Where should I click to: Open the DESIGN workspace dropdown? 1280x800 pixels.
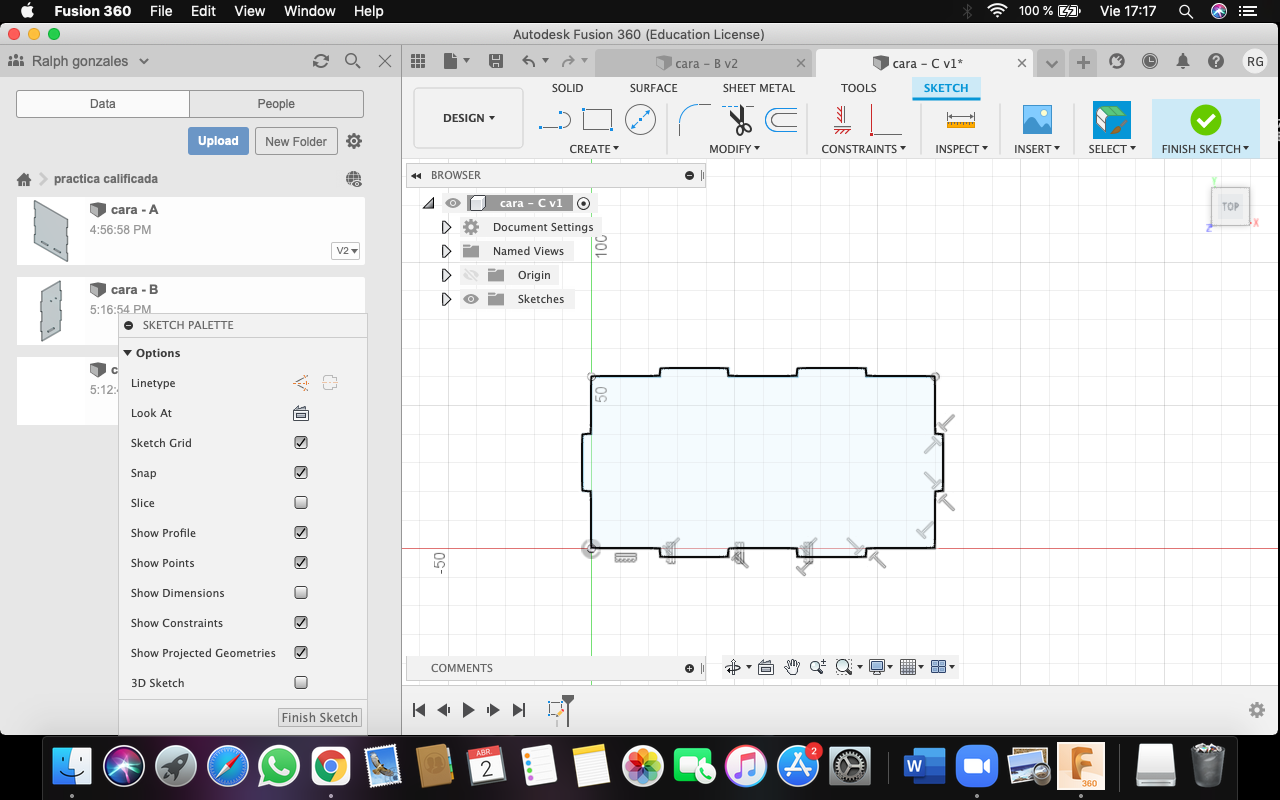pyautogui.click(x=468, y=118)
